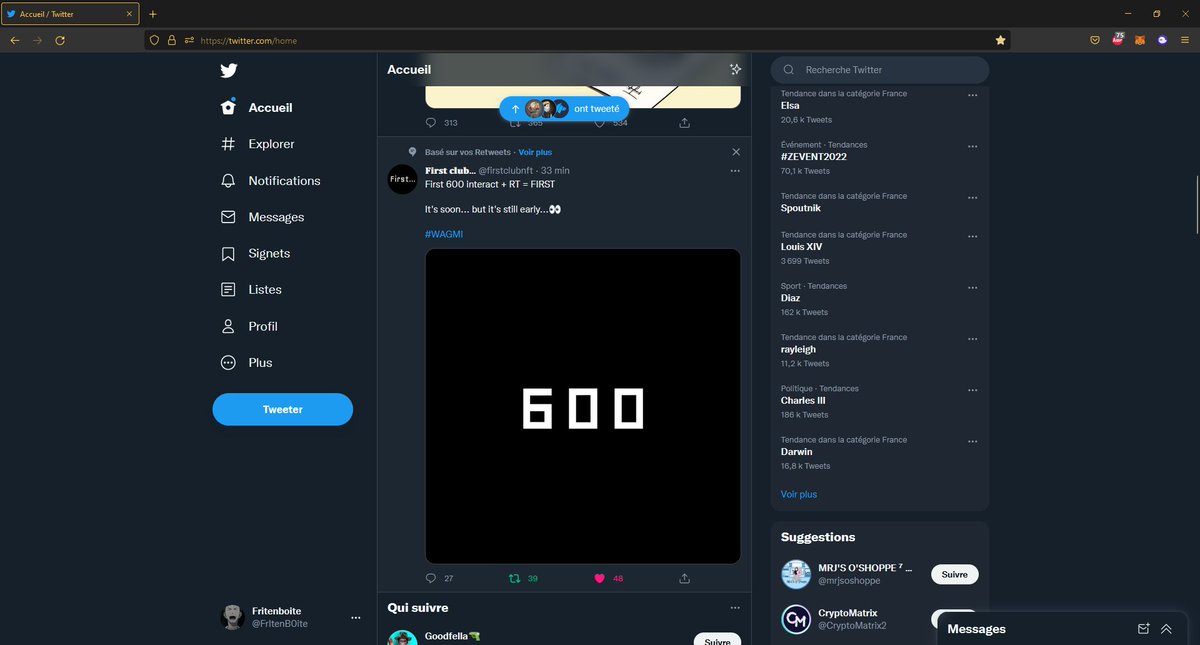Open options for Louis XIV trend

tap(972, 236)
